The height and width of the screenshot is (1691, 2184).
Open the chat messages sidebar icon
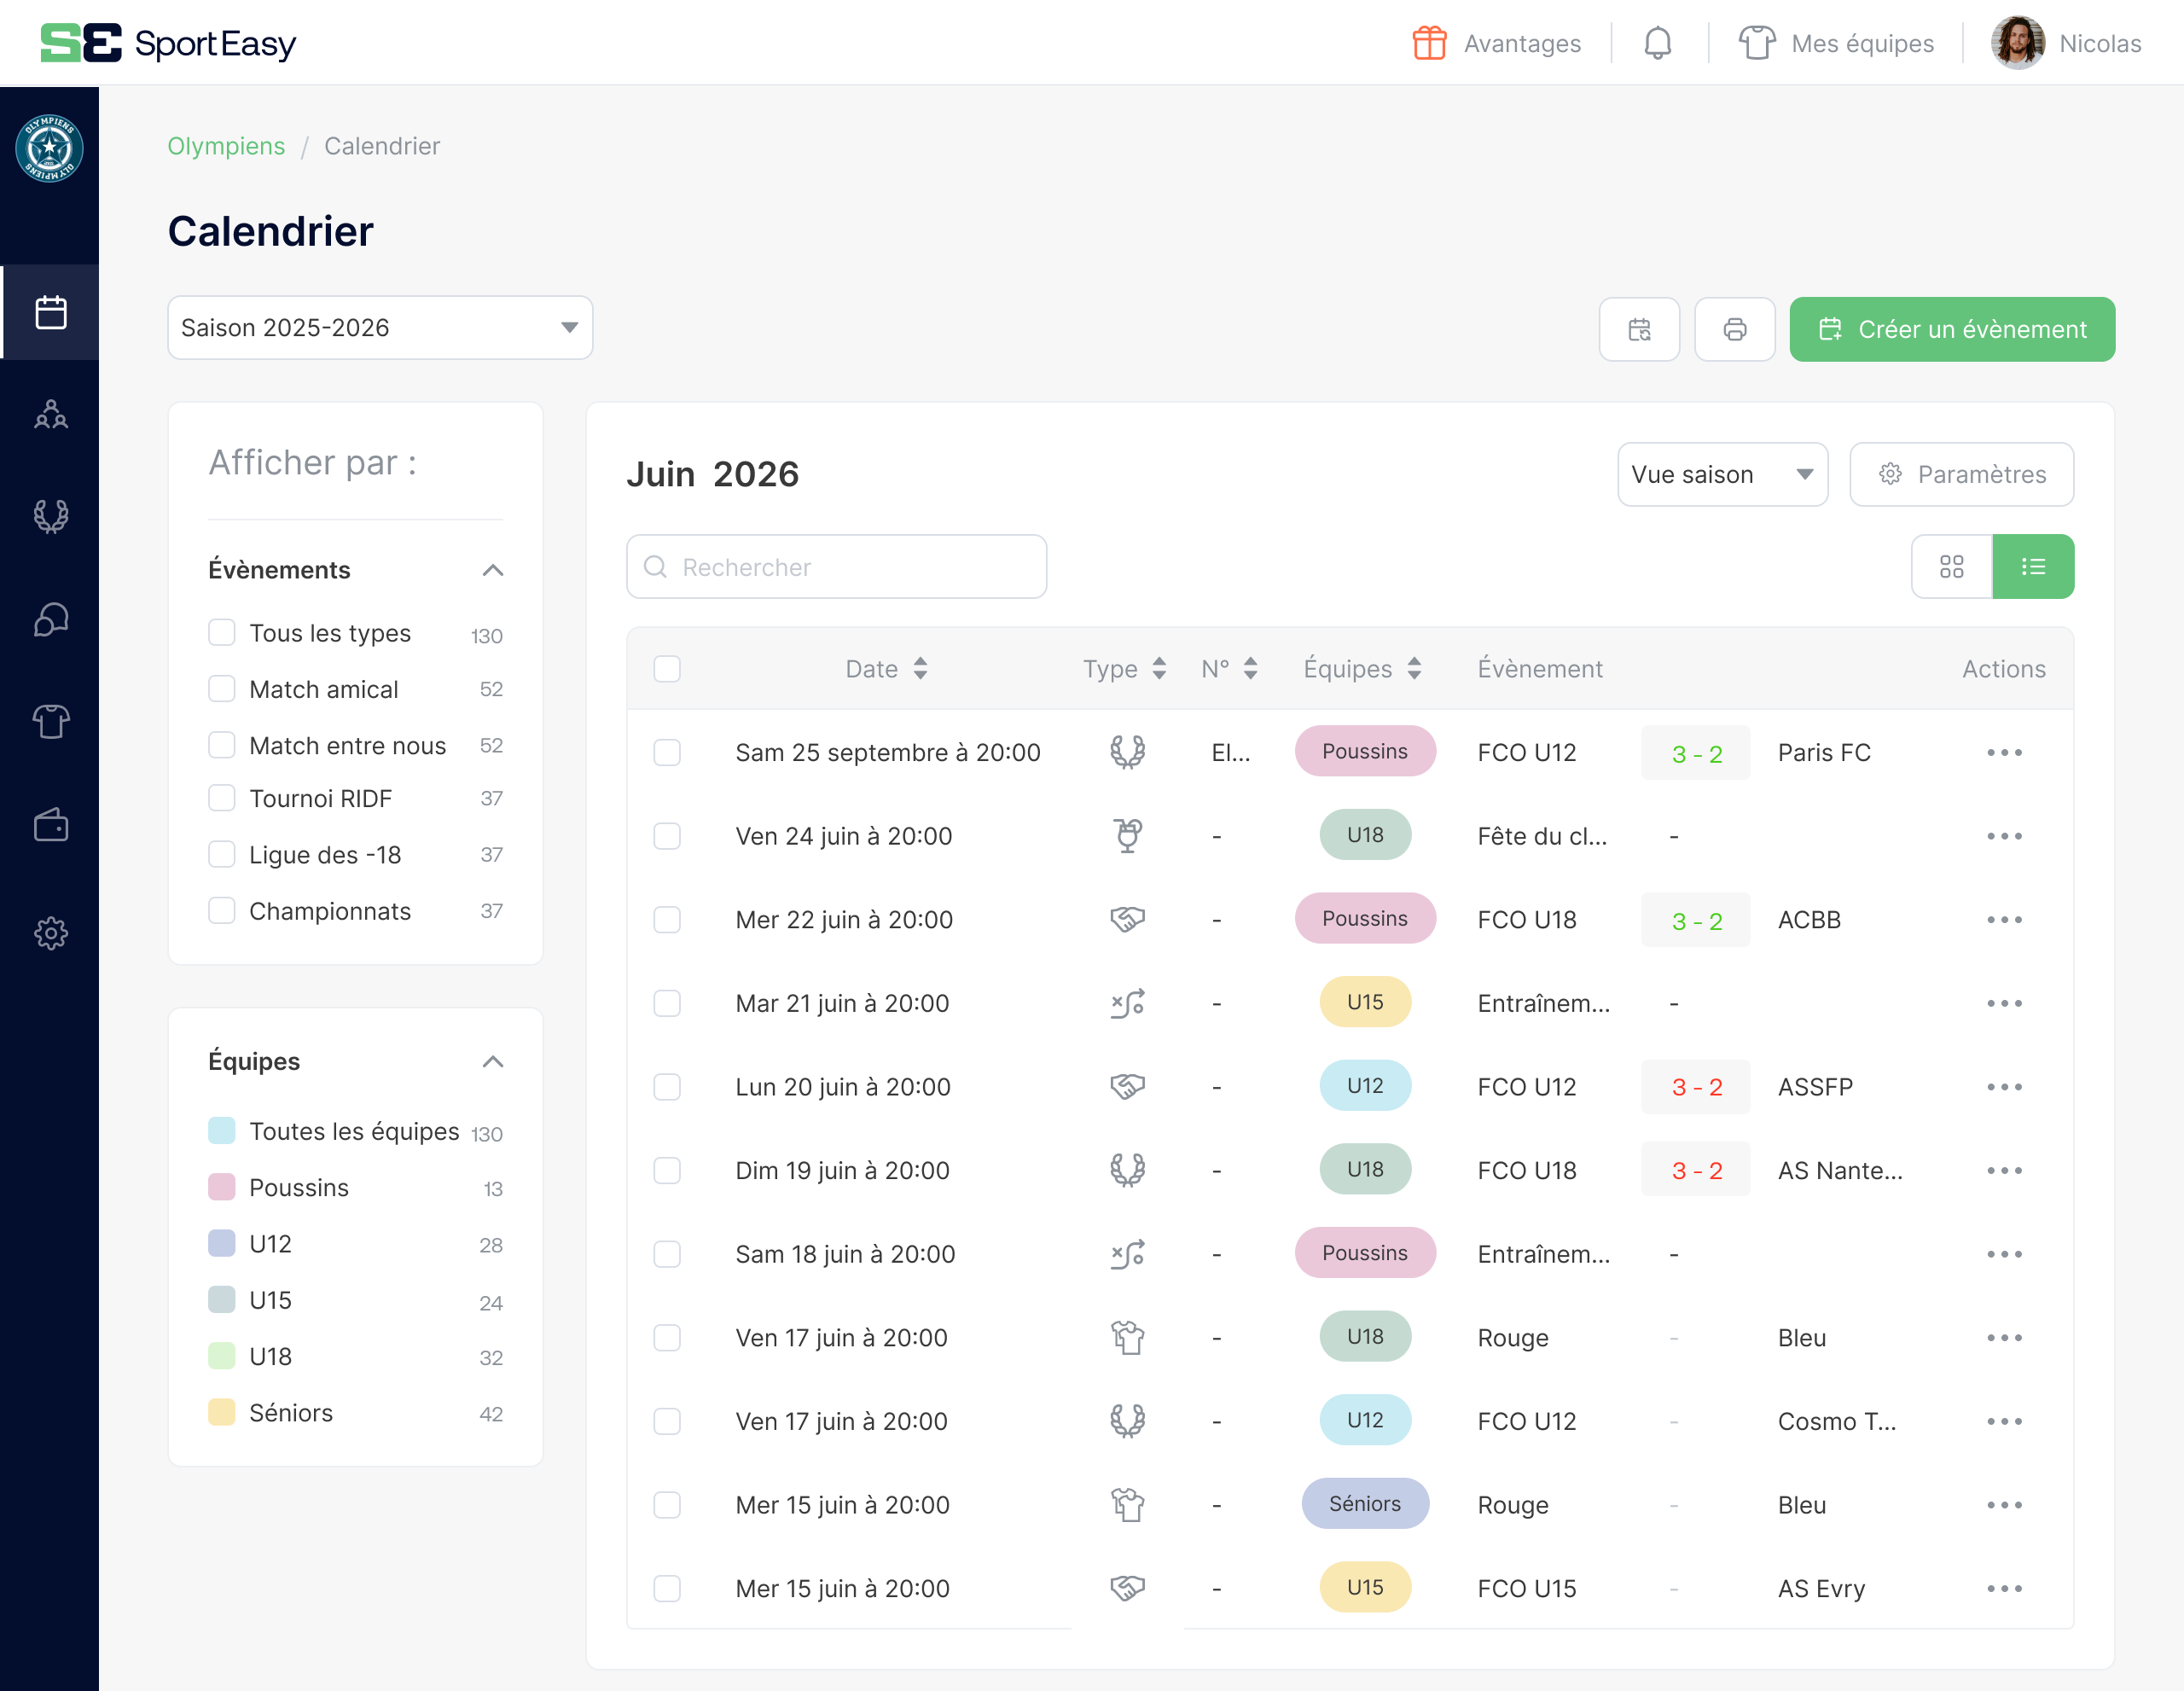(x=50, y=620)
